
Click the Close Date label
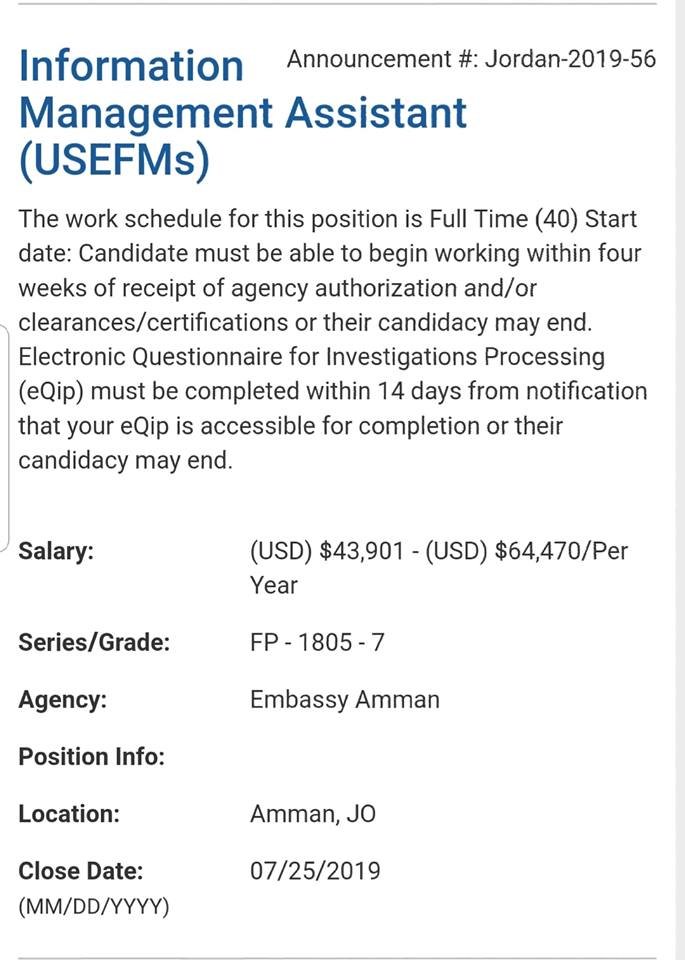(x=81, y=870)
